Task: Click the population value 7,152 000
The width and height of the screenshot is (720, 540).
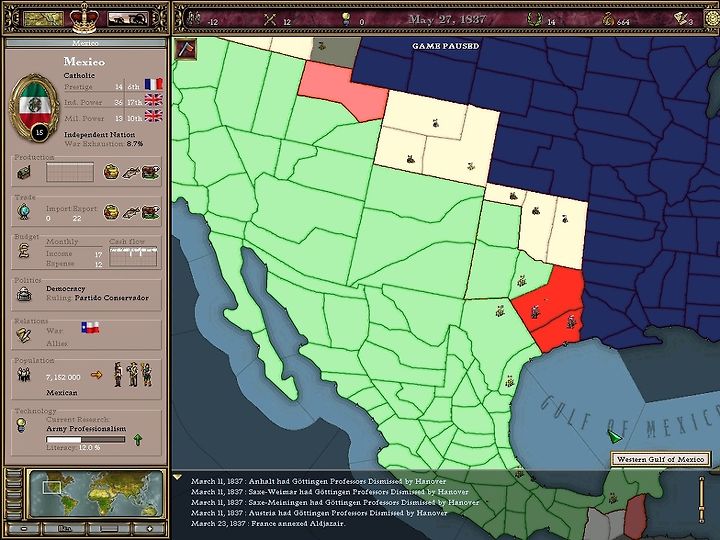Action: (63, 377)
